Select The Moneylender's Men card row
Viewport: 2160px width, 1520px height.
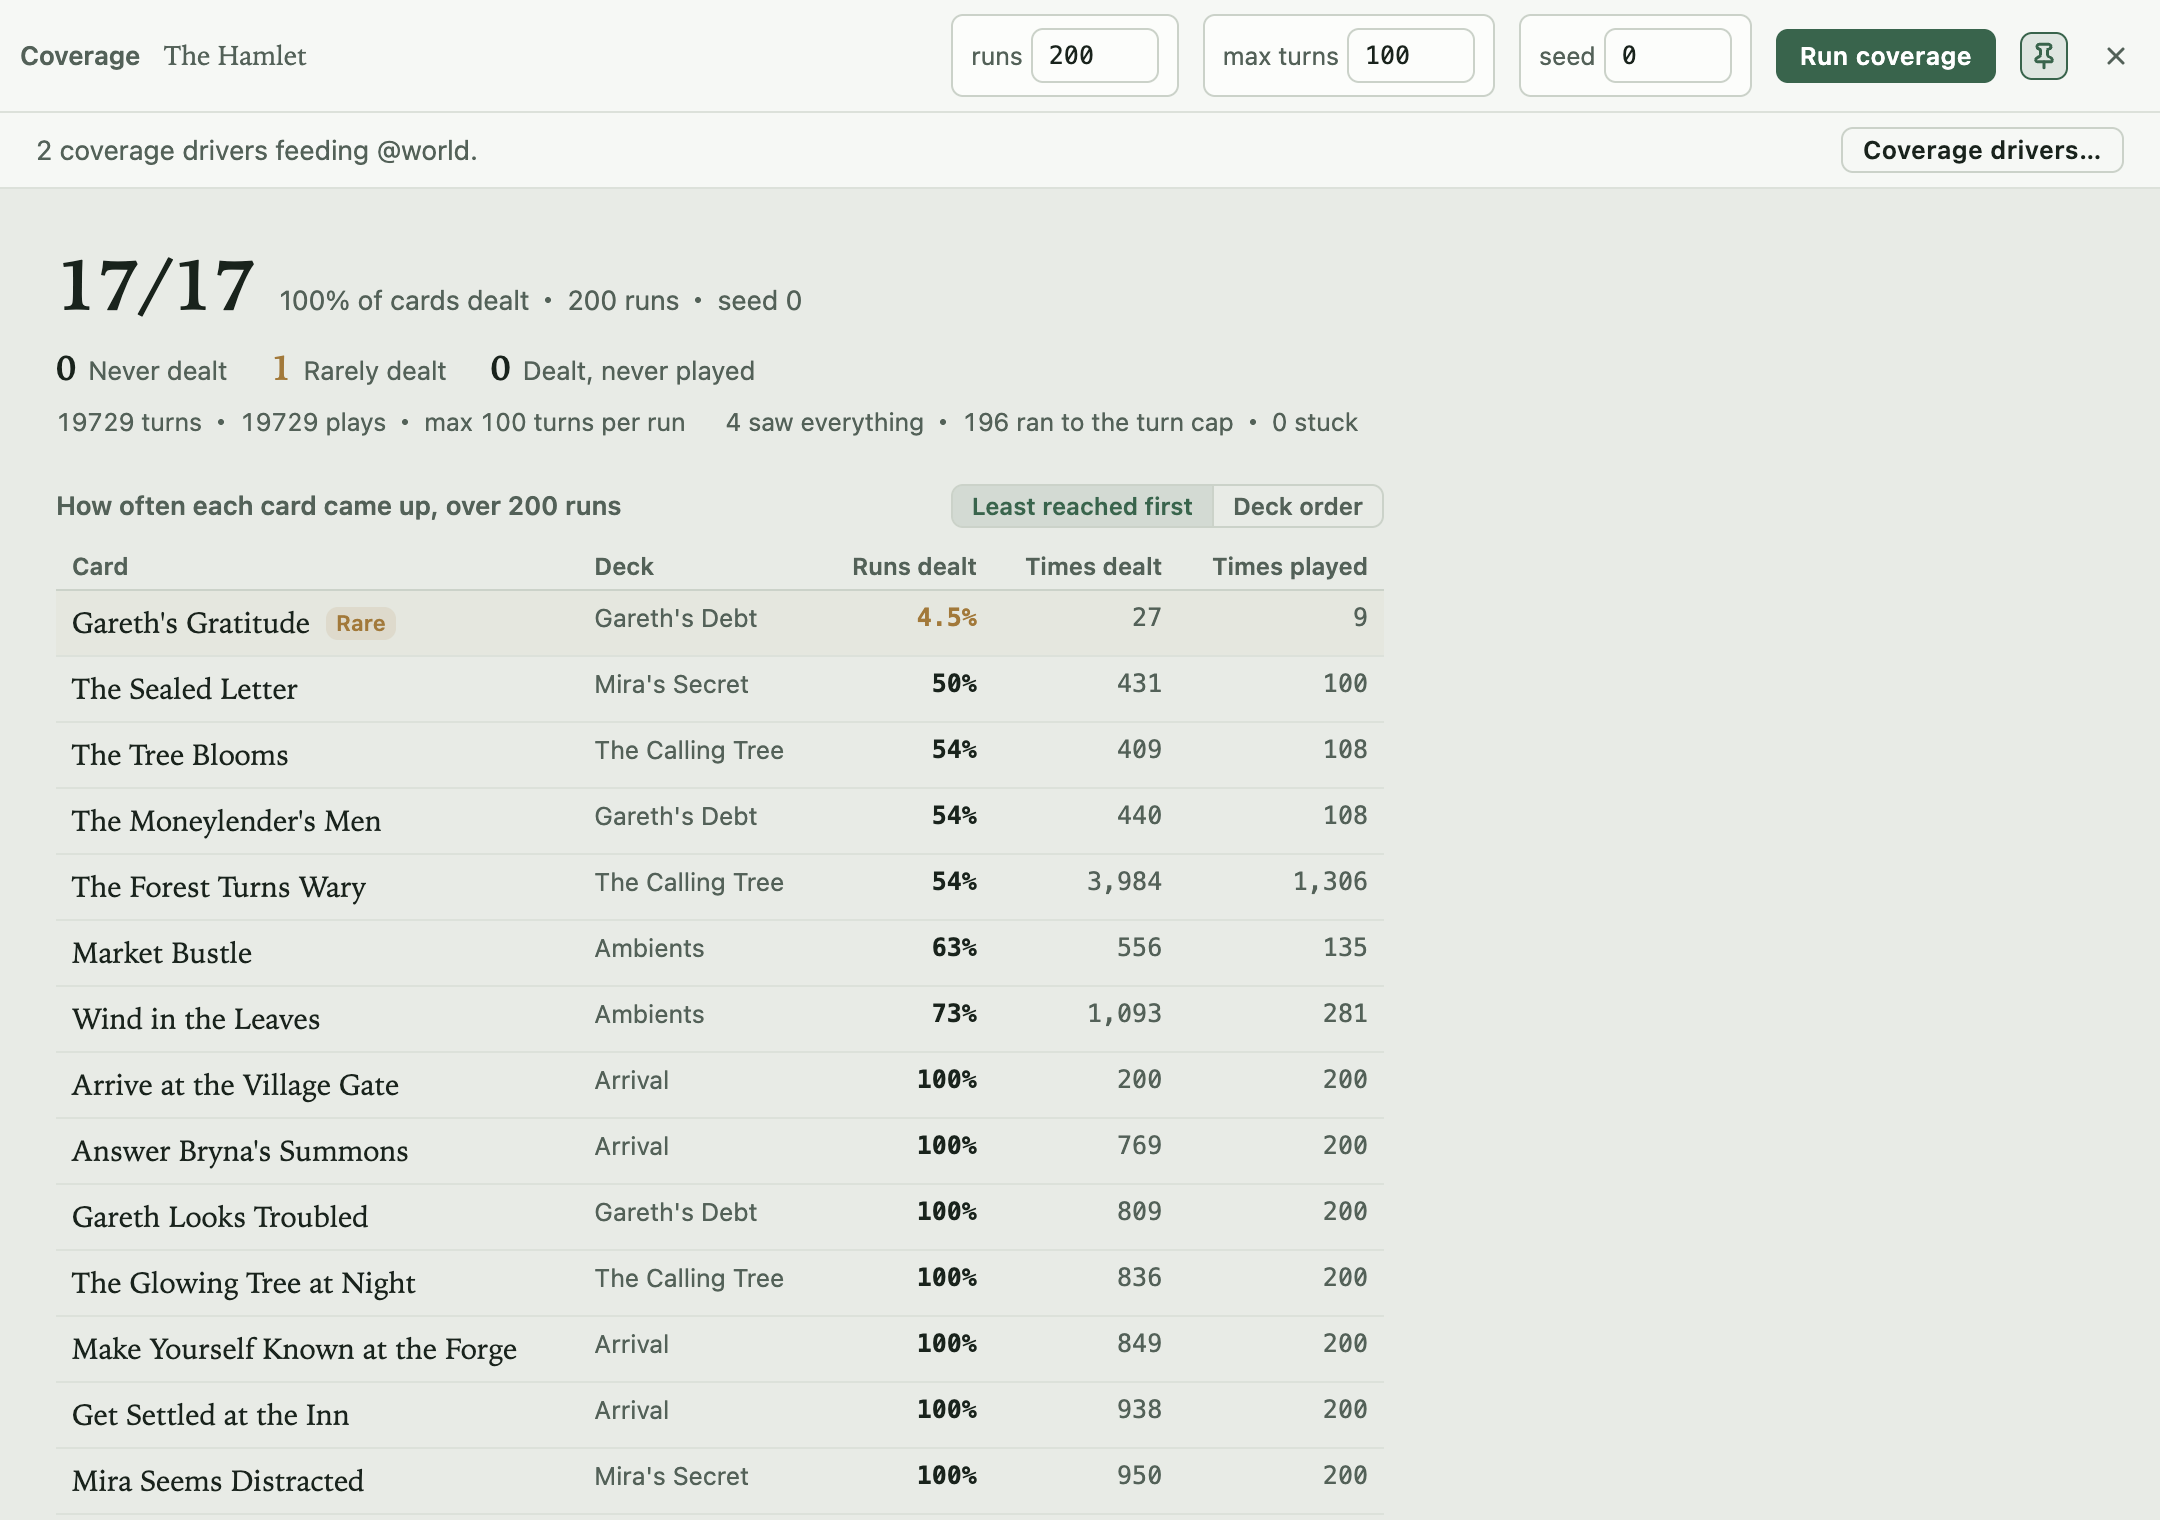coord(720,821)
